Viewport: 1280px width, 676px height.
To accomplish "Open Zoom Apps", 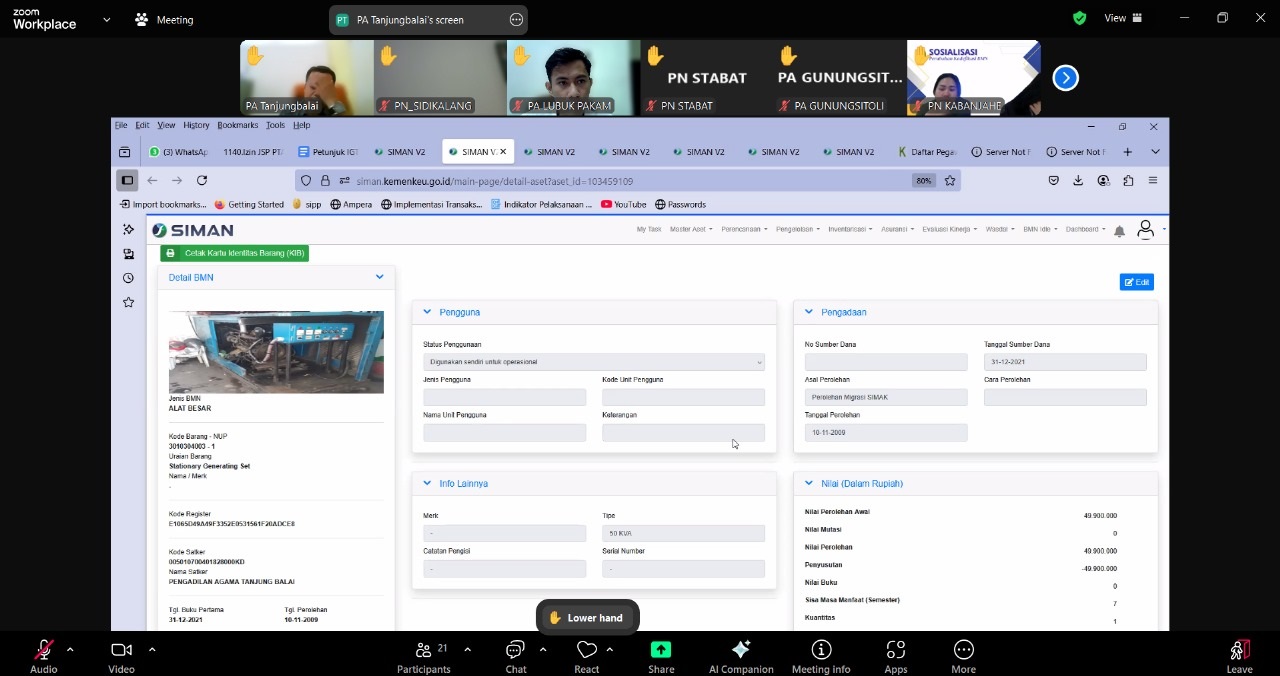I will click(x=895, y=655).
